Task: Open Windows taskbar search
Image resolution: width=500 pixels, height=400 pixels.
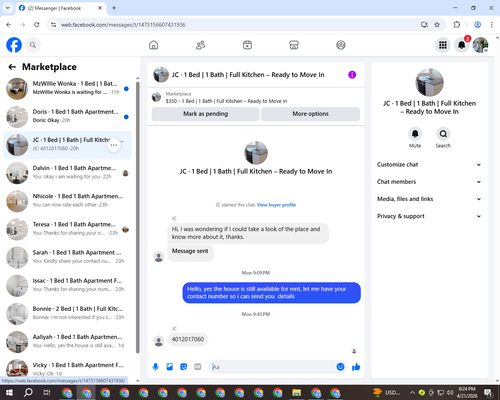Action: 28,392
